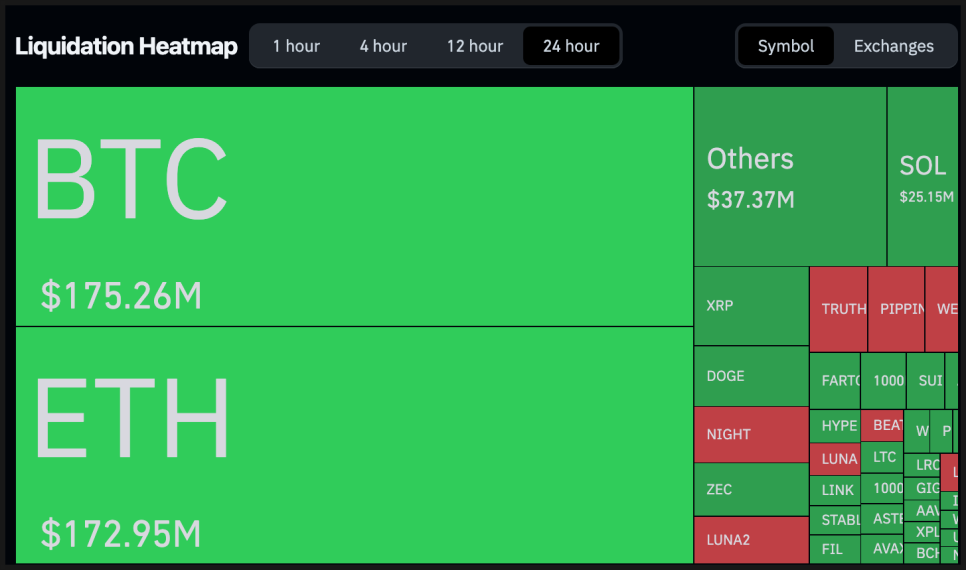Select the 24 hour timeframe tab
The height and width of the screenshot is (570, 966).
click(571, 46)
